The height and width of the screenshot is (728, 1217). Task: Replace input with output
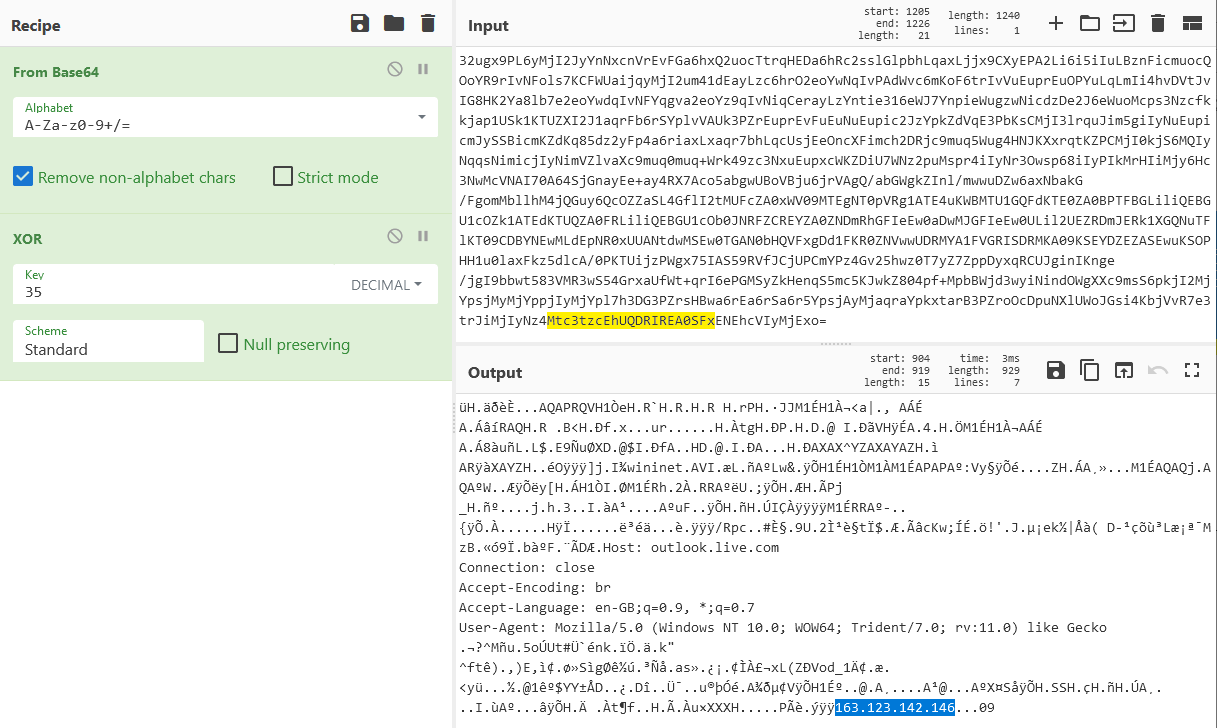pyautogui.click(x=1123, y=371)
